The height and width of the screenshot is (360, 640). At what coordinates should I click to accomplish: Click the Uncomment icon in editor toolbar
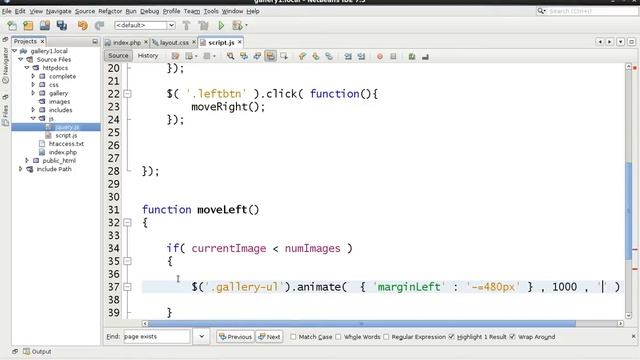425,56
